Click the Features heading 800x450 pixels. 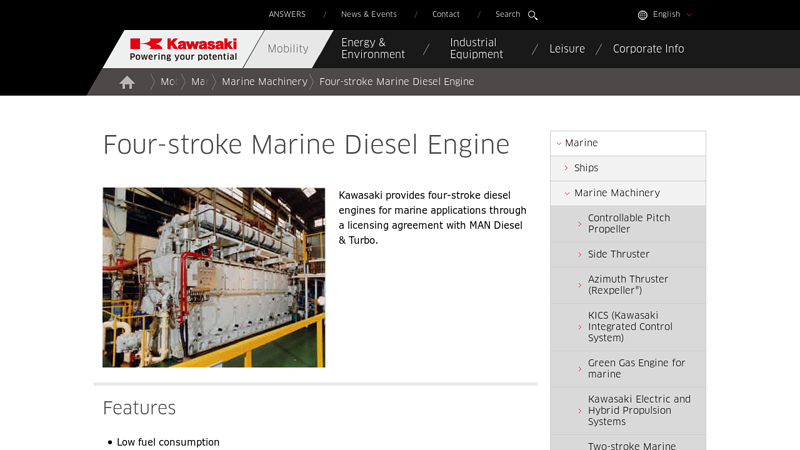click(139, 408)
